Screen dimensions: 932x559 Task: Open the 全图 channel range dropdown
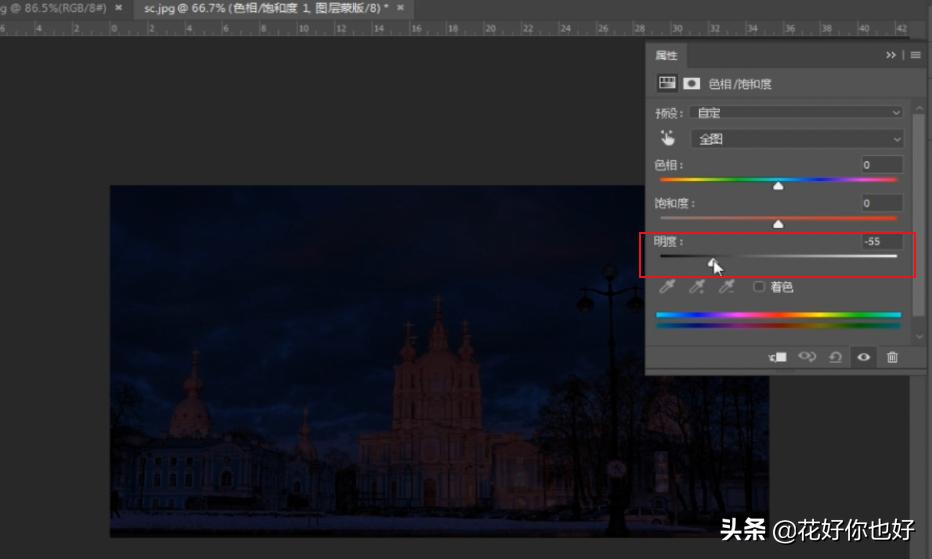(796, 139)
